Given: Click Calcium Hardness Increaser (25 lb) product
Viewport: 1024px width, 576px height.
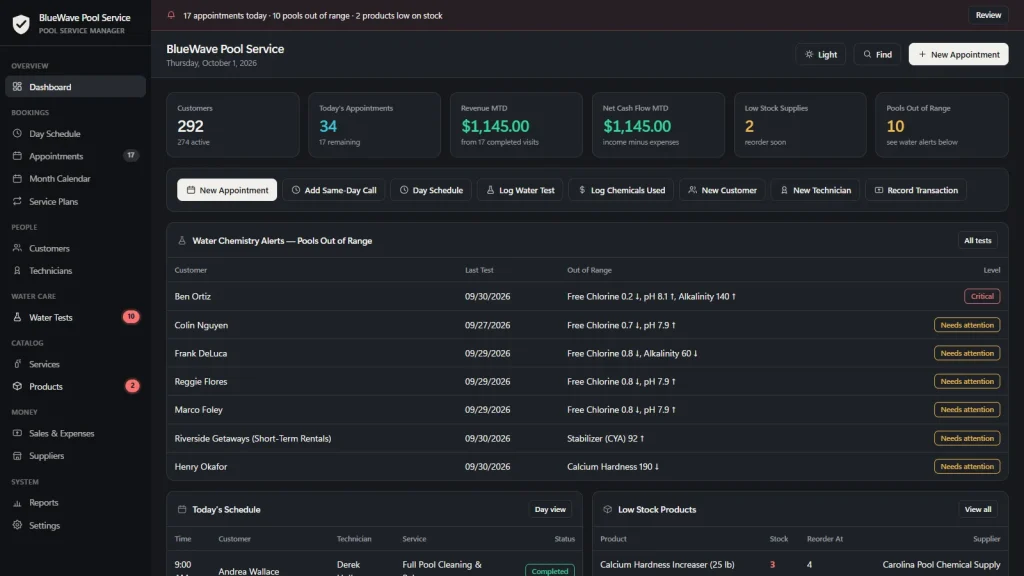Looking at the screenshot, I should point(667,564).
